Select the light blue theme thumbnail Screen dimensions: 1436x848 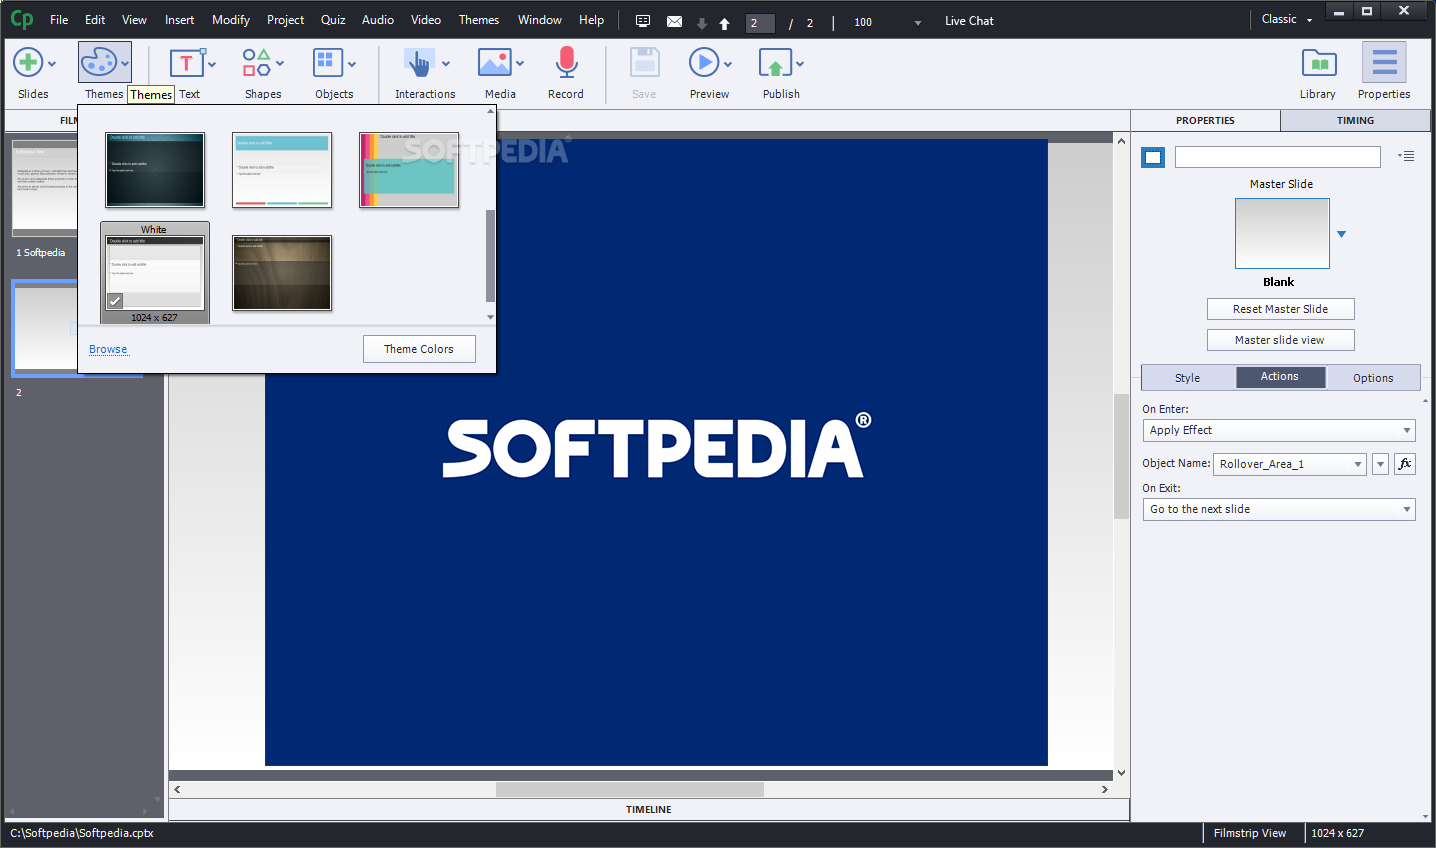pos(282,170)
